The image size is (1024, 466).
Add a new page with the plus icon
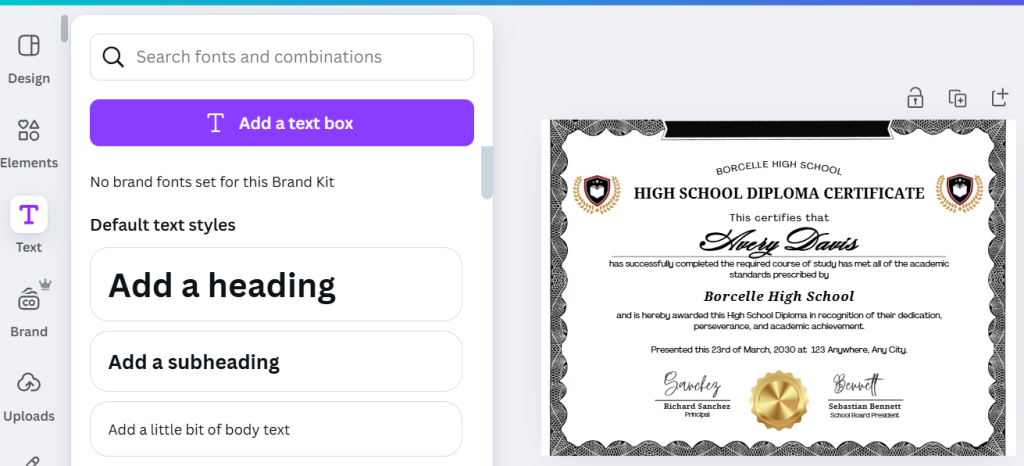tap(999, 97)
